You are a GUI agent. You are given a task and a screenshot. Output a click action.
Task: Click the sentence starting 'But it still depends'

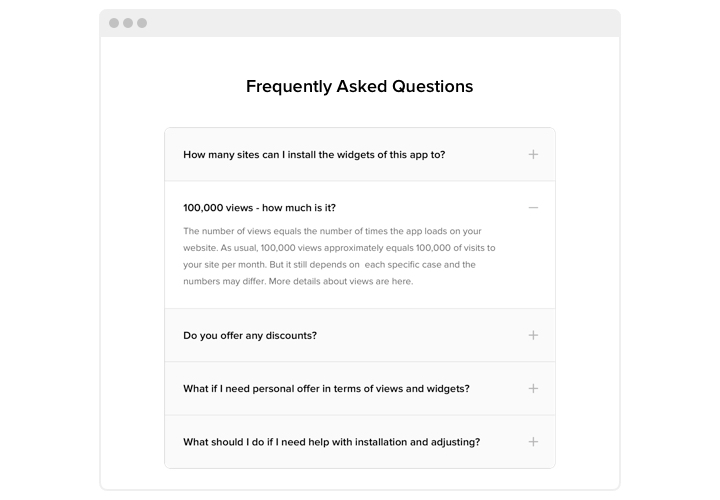point(330,265)
